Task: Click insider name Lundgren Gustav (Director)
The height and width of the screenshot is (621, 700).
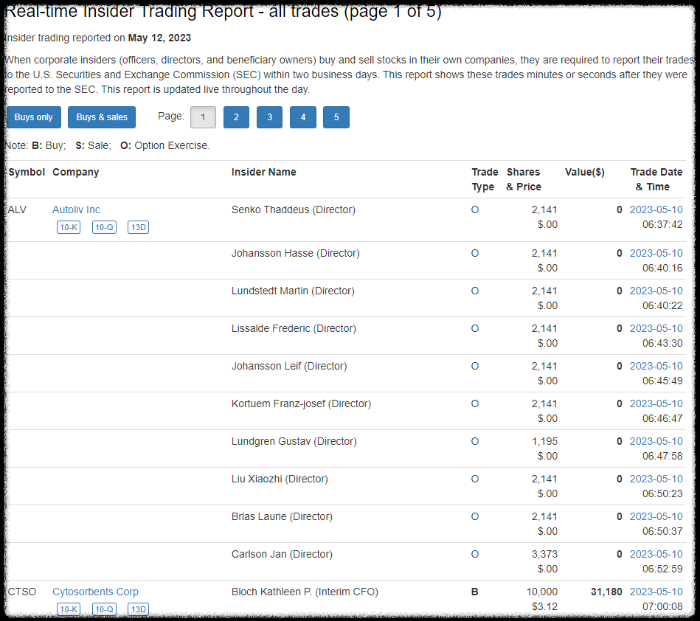Action: tap(294, 441)
